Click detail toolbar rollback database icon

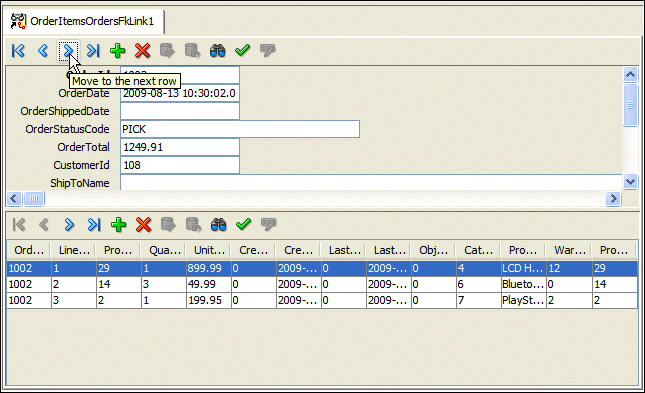tap(193, 225)
